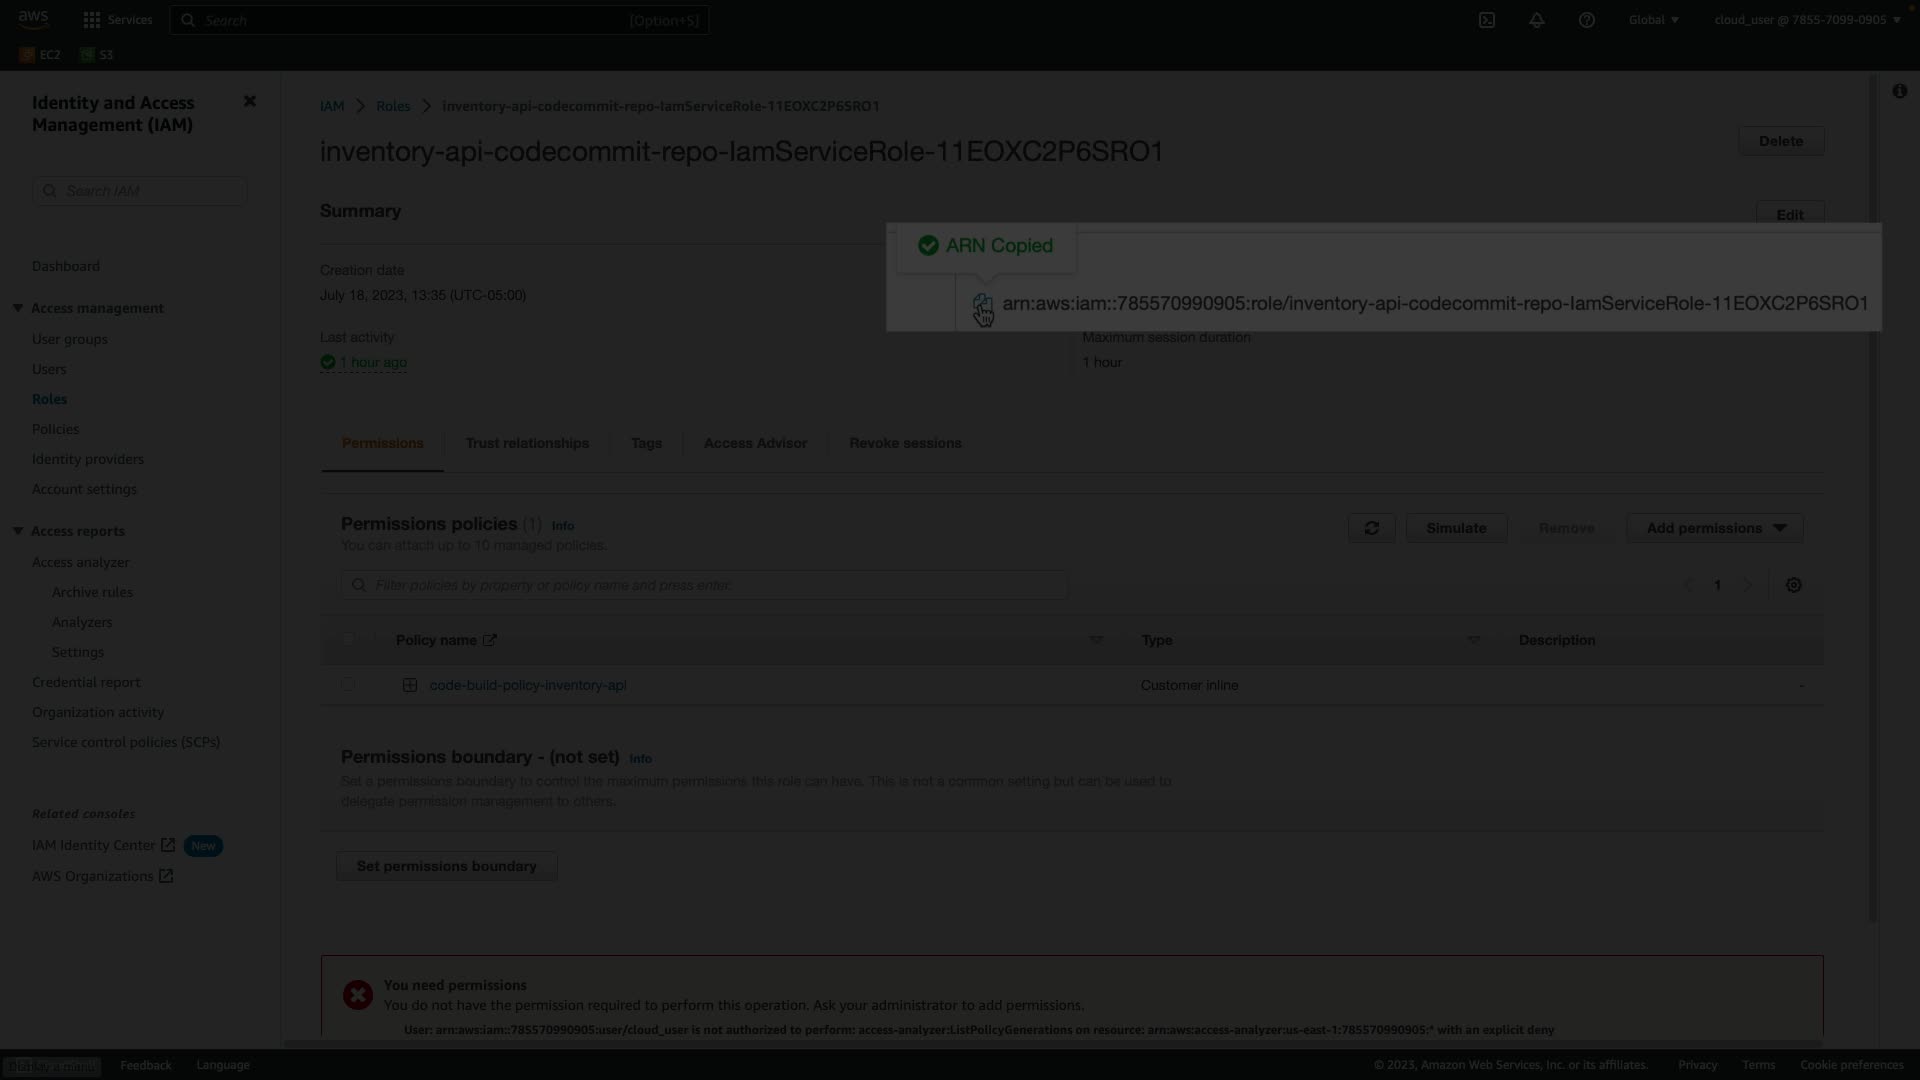Click the EC2 shortcut icon

click(28, 55)
